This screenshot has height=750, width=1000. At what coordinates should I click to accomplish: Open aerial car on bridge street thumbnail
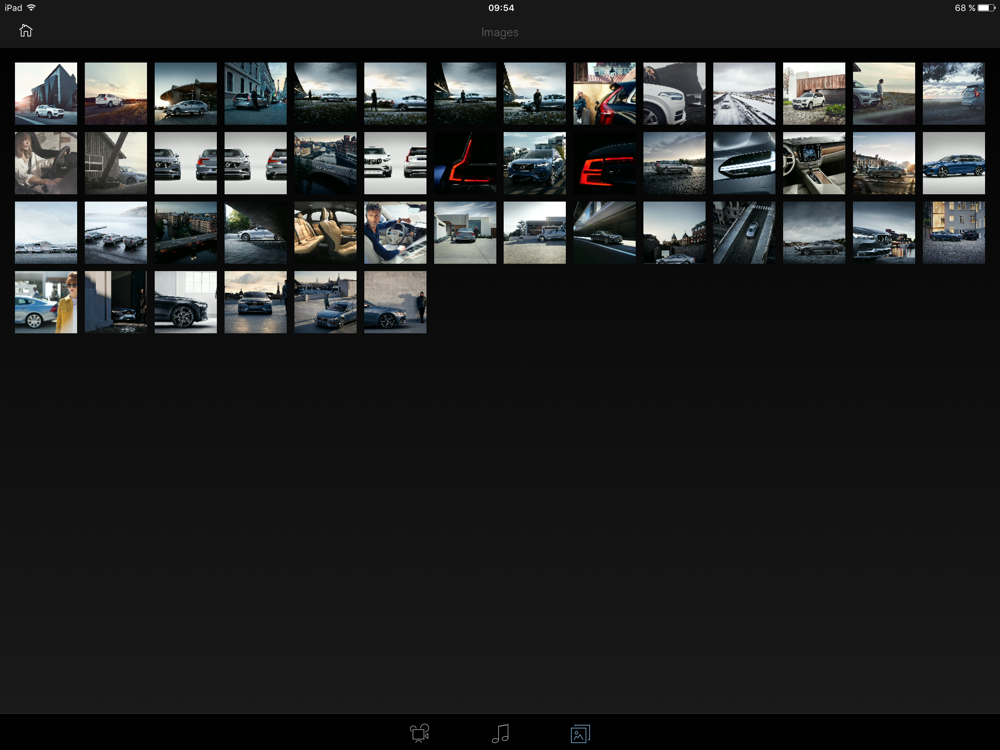coord(744,233)
